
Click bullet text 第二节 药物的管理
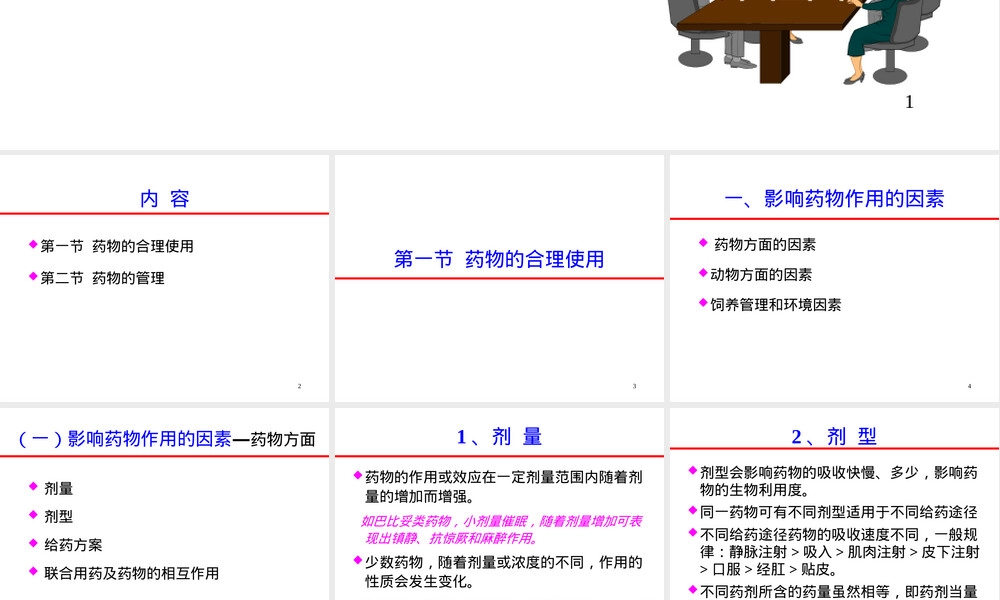point(102,278)
